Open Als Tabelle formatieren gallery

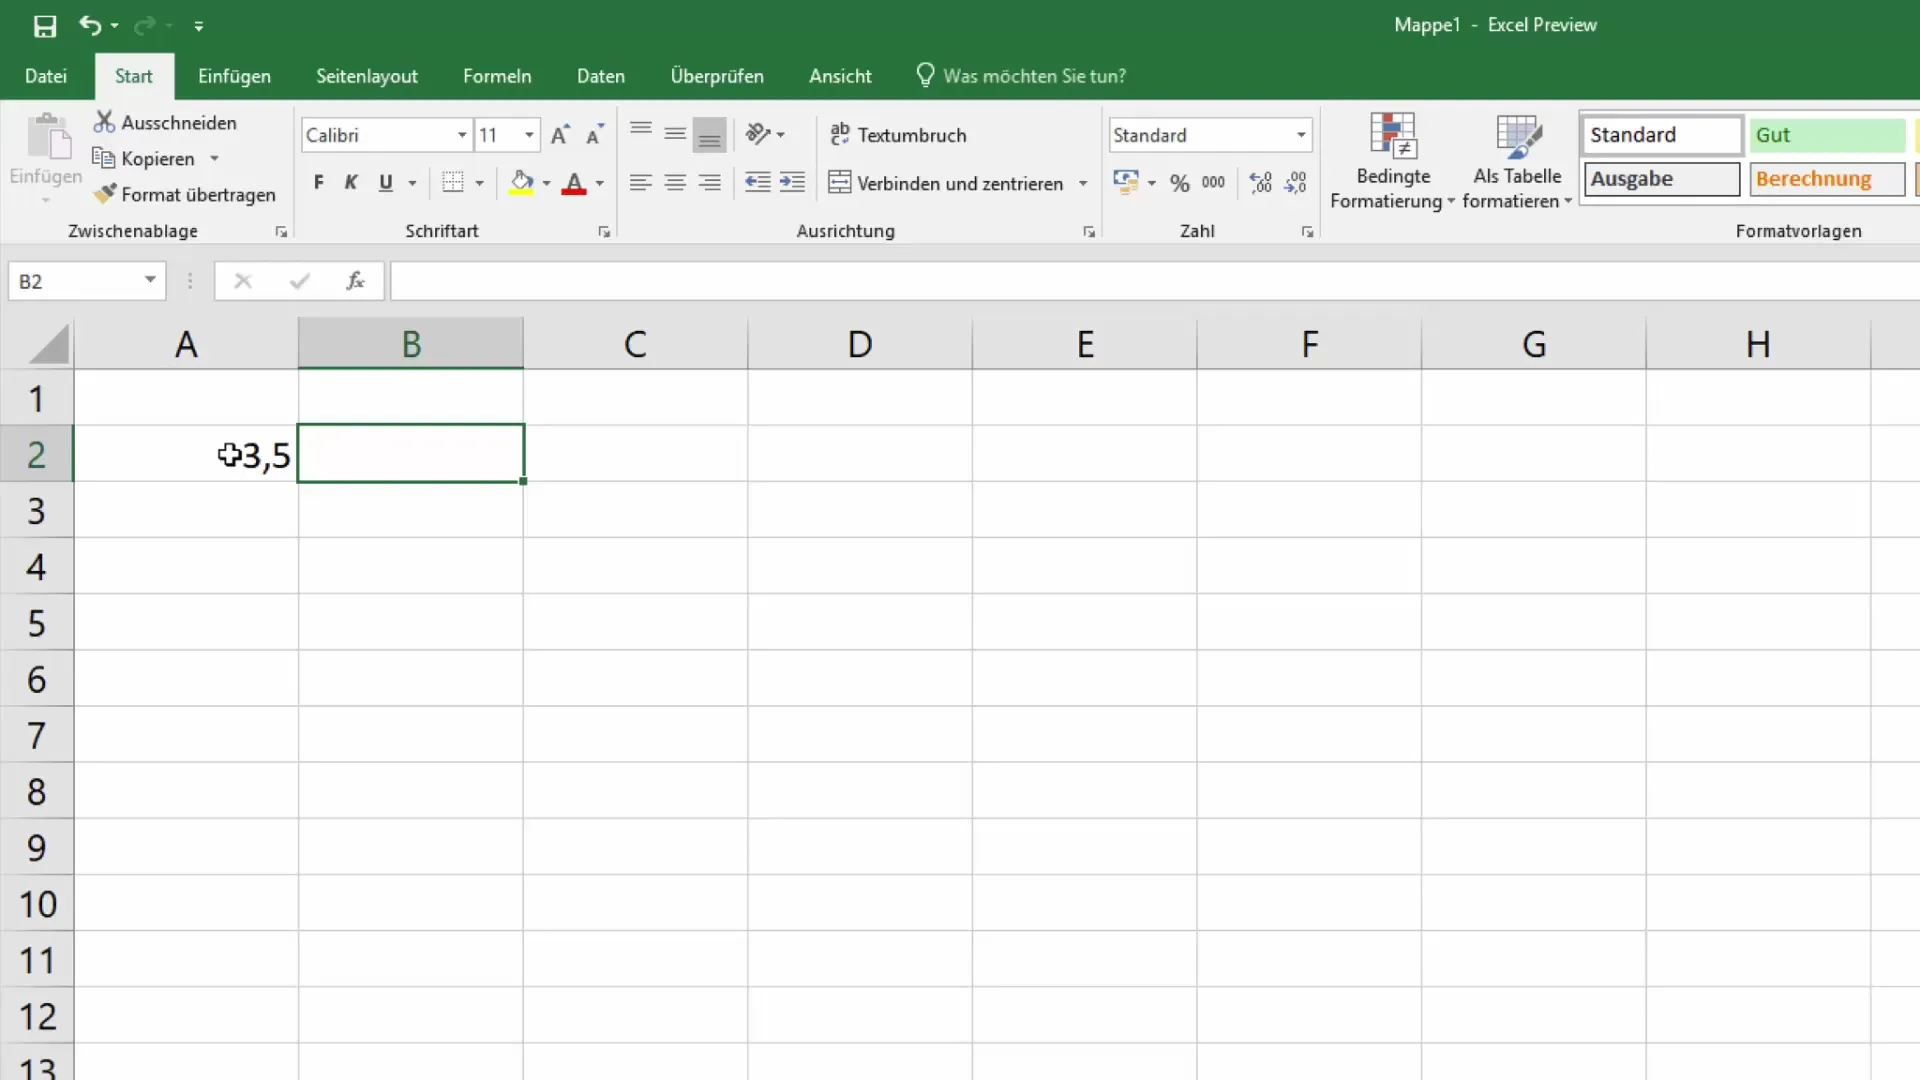pyautogui.click(x=1517, y=160)
